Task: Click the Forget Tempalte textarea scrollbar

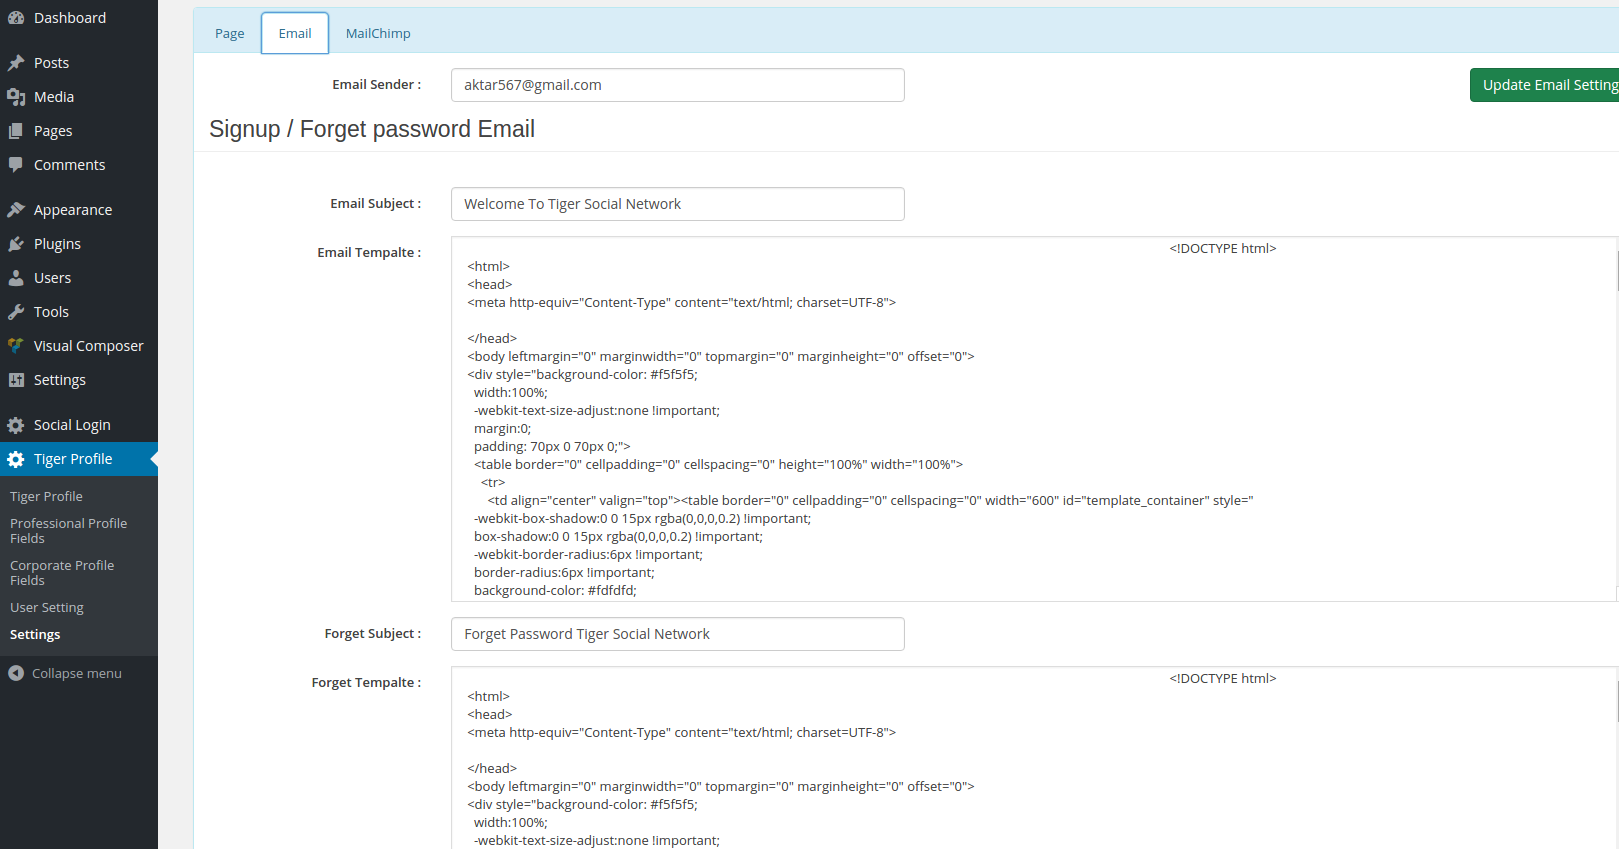Action: coord(1617,700)
